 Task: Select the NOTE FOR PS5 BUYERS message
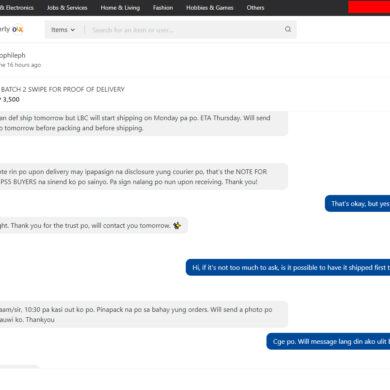tap(144, 177)
